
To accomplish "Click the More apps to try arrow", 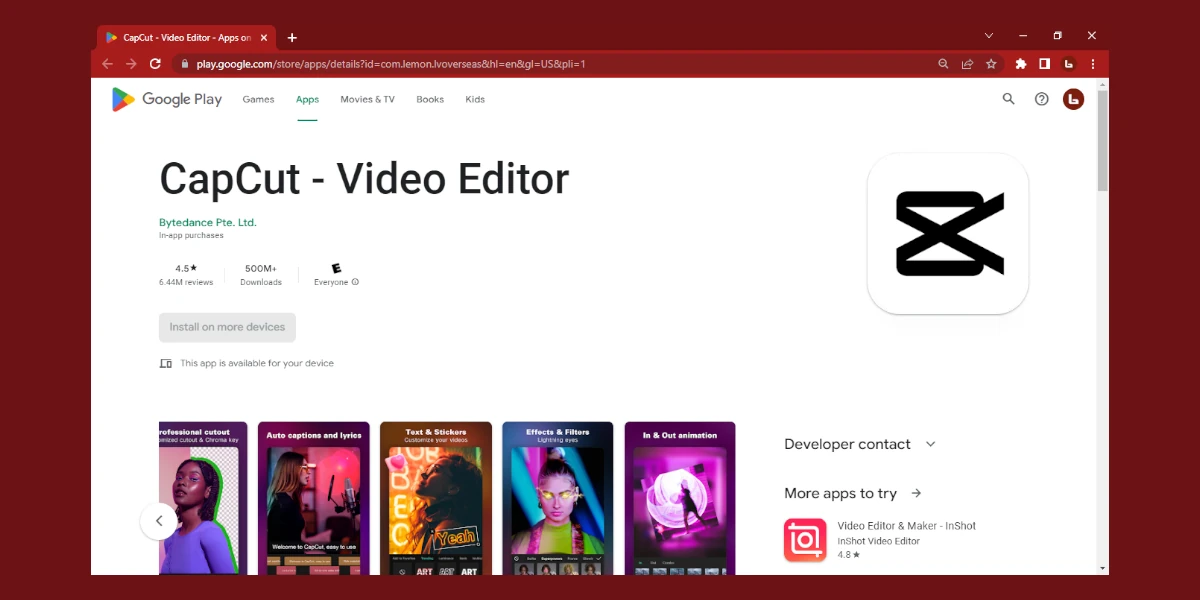I will tap(916, 493).
